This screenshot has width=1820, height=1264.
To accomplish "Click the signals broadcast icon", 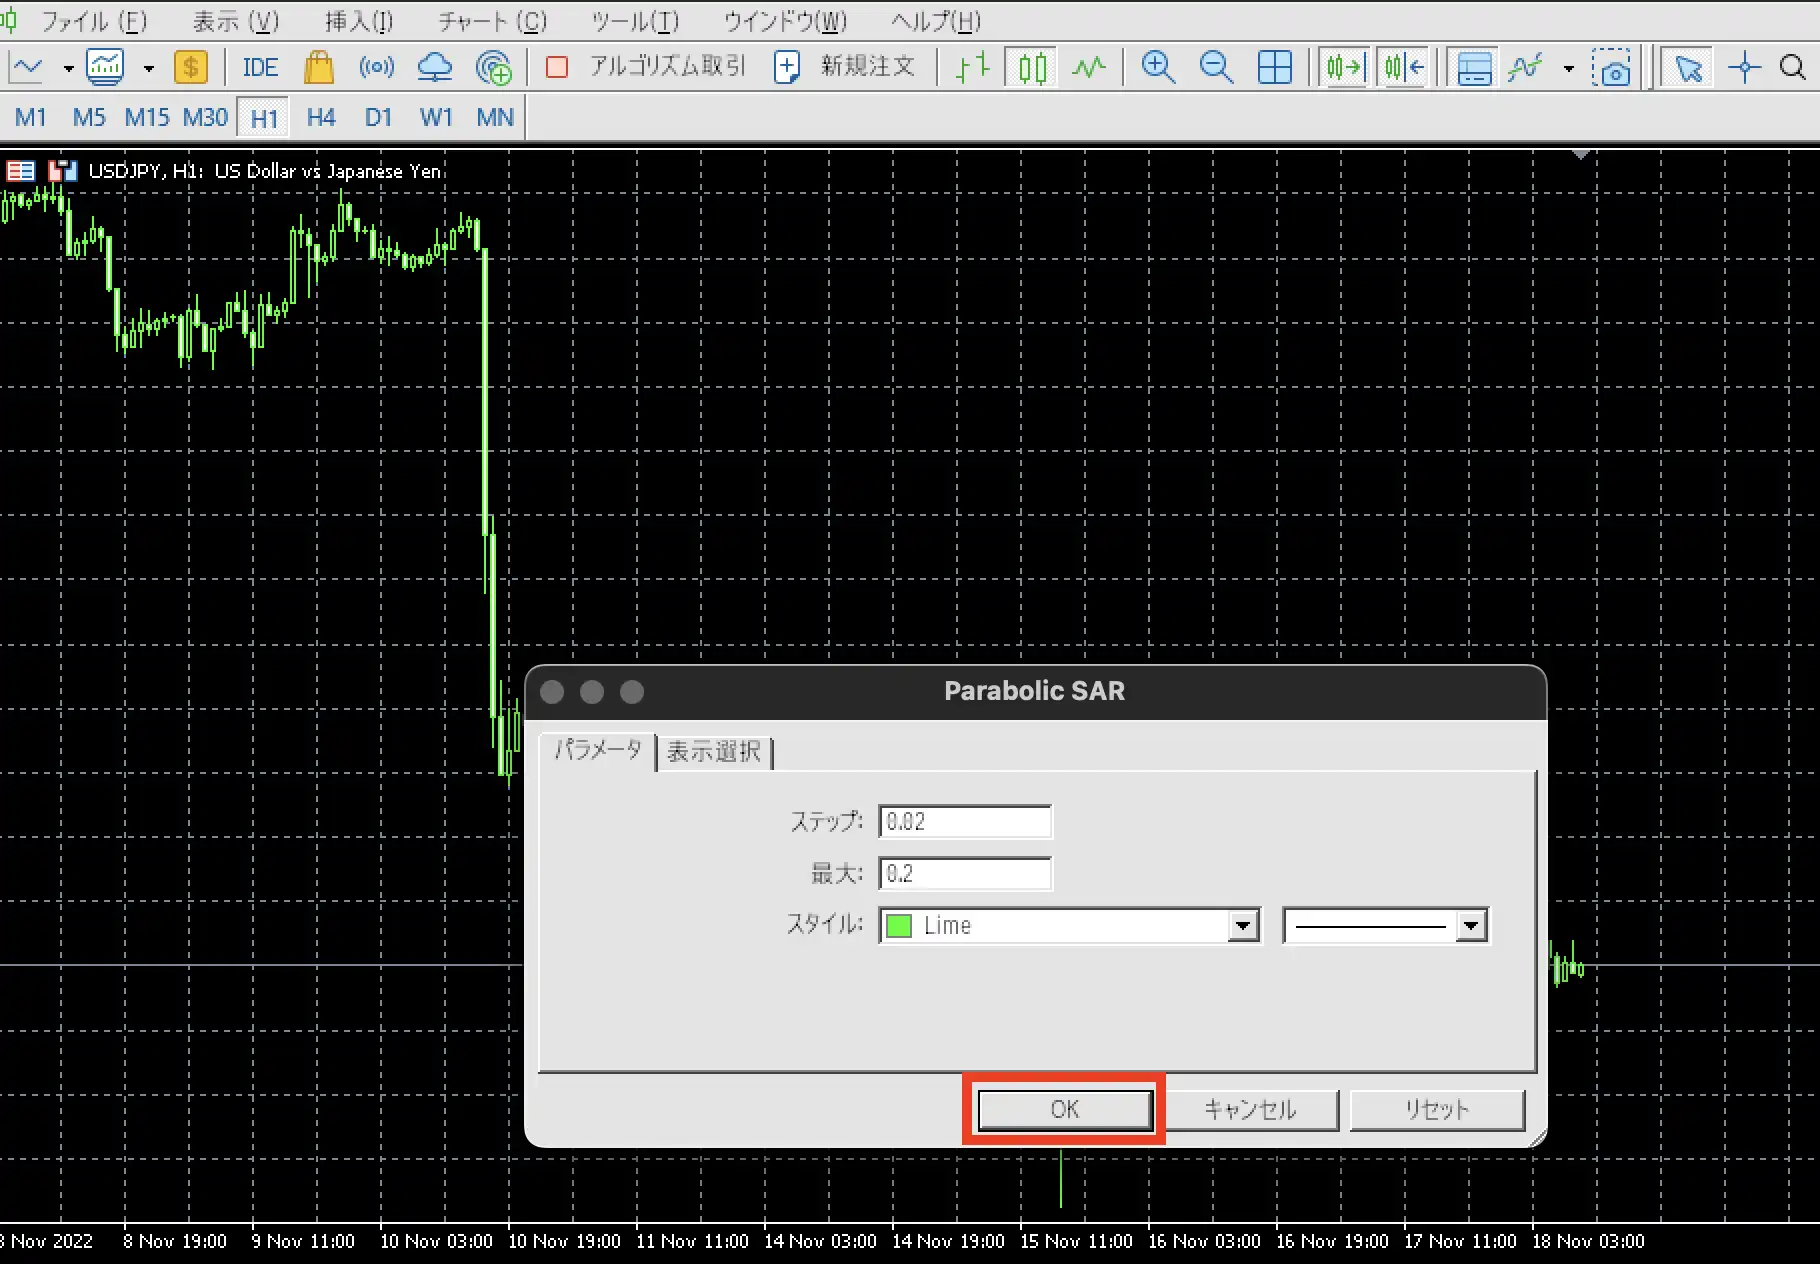I will [x=376, y=67].
